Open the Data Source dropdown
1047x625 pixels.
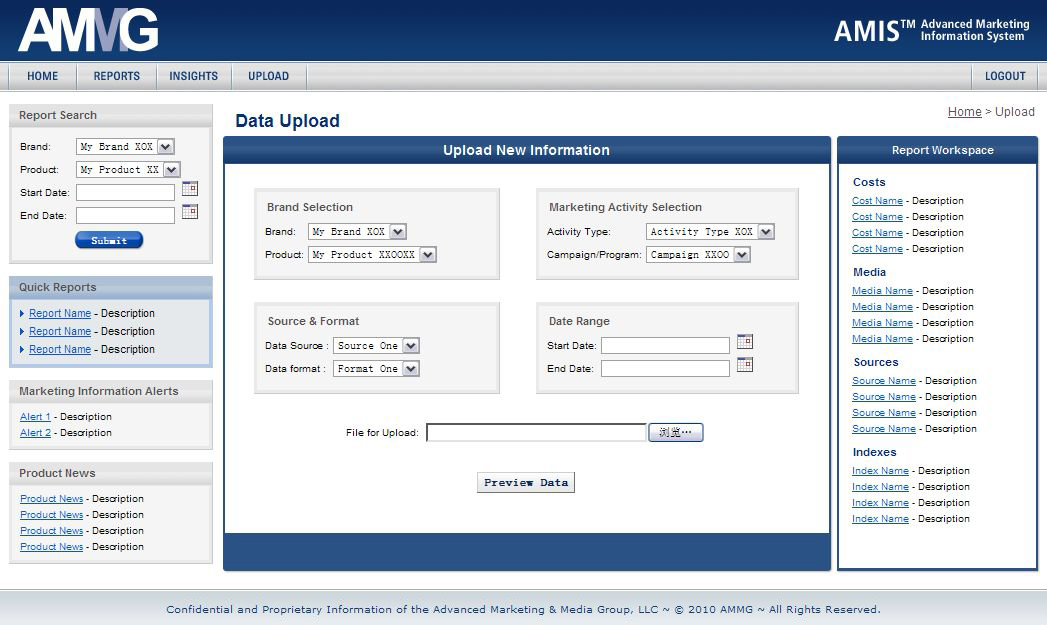[x=410, y=346]
